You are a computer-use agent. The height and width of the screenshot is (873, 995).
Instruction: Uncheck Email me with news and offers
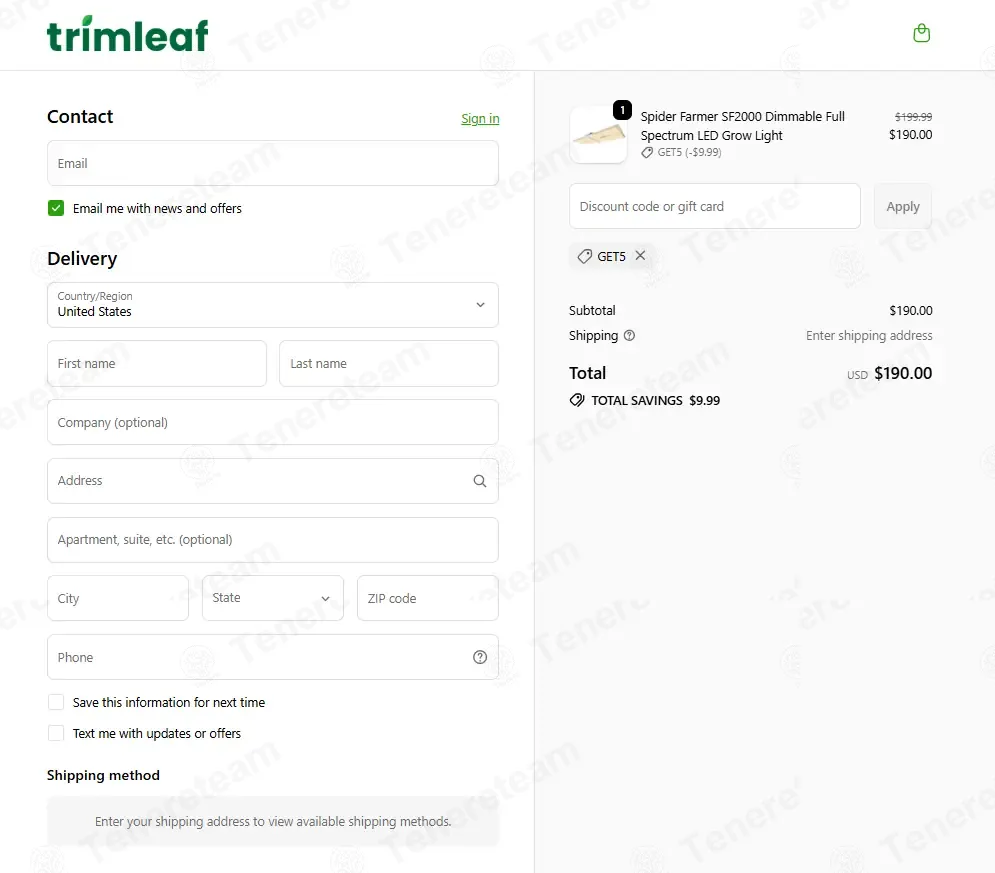(56, 208)
